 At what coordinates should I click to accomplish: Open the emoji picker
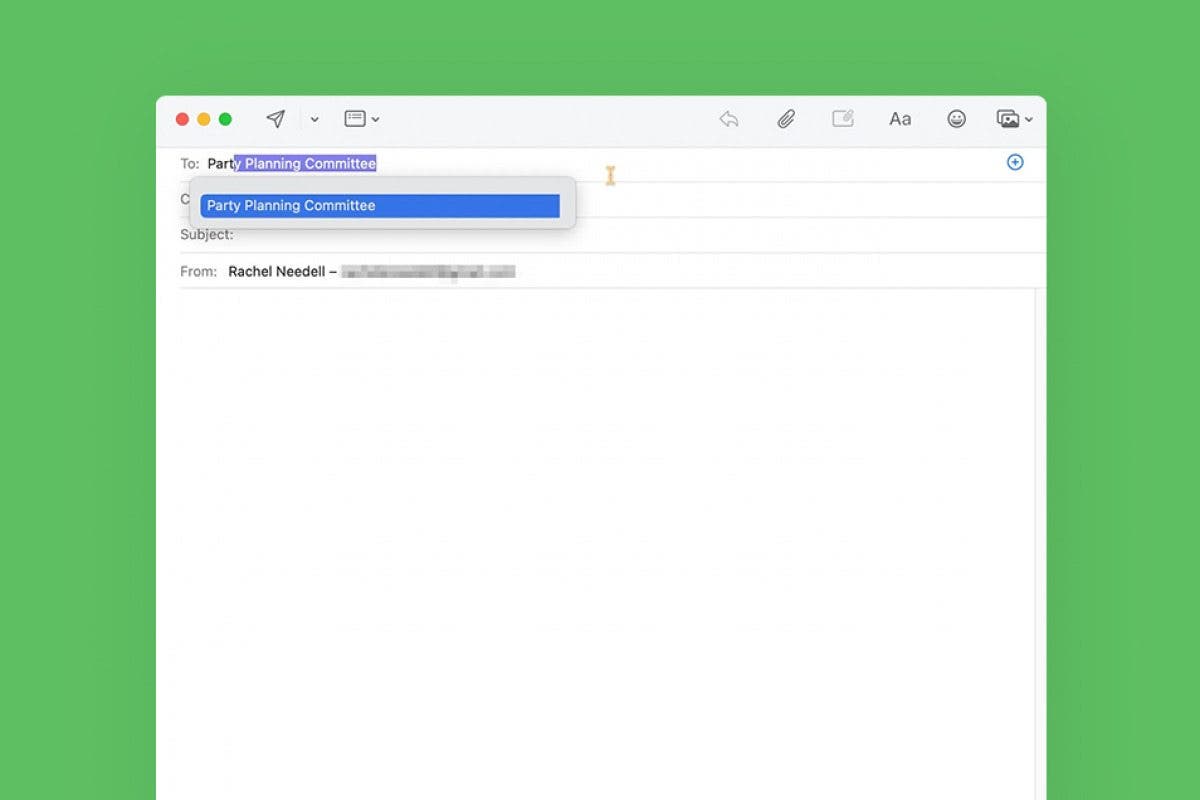click(x=957, y=119)
